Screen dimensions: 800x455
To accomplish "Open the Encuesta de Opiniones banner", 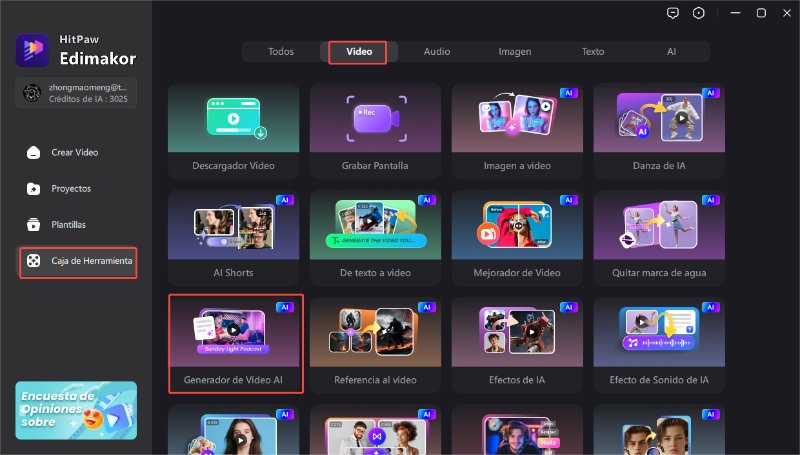I will [76, 410].
